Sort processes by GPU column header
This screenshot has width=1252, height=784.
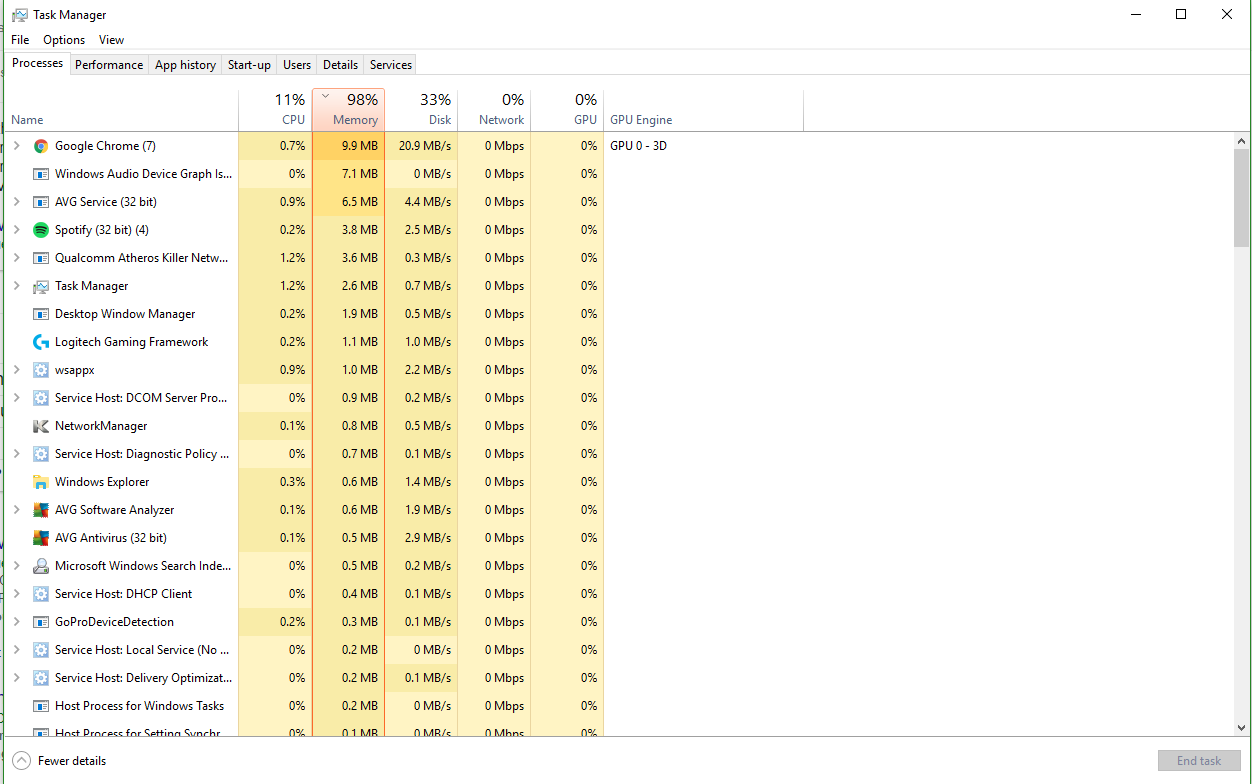(x=567, y=110)
